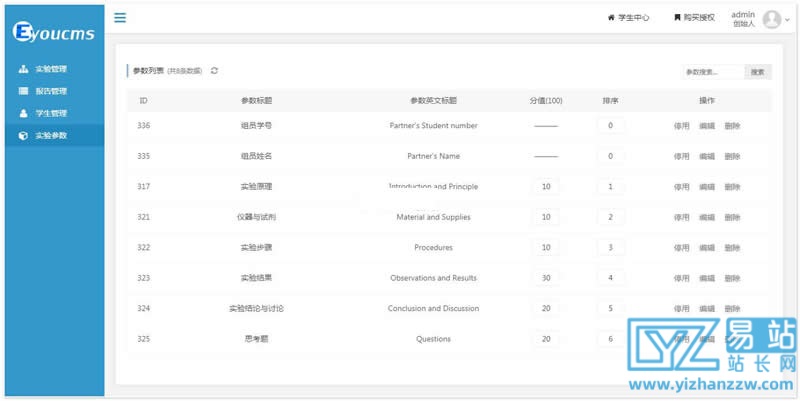Click 停用 for 实验结果 row

681,278
